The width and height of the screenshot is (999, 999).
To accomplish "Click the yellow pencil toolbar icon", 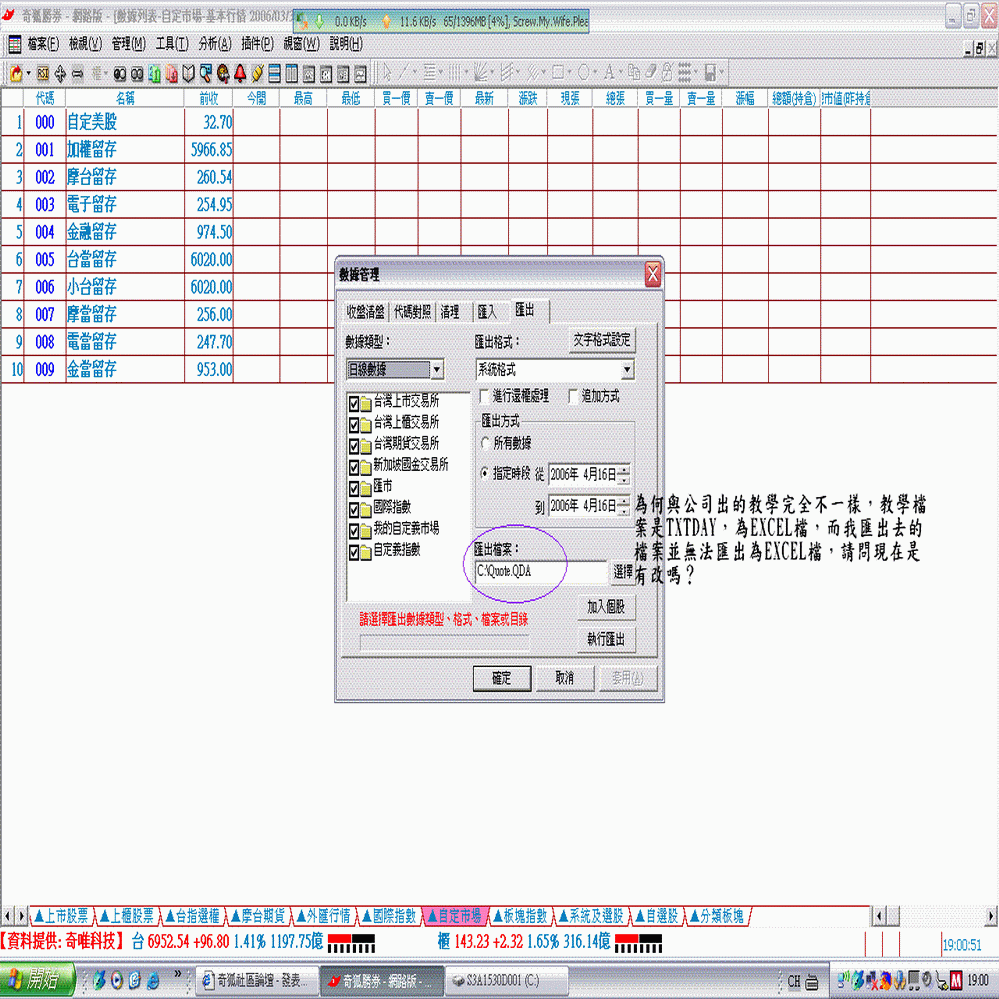I will point(257,73).
